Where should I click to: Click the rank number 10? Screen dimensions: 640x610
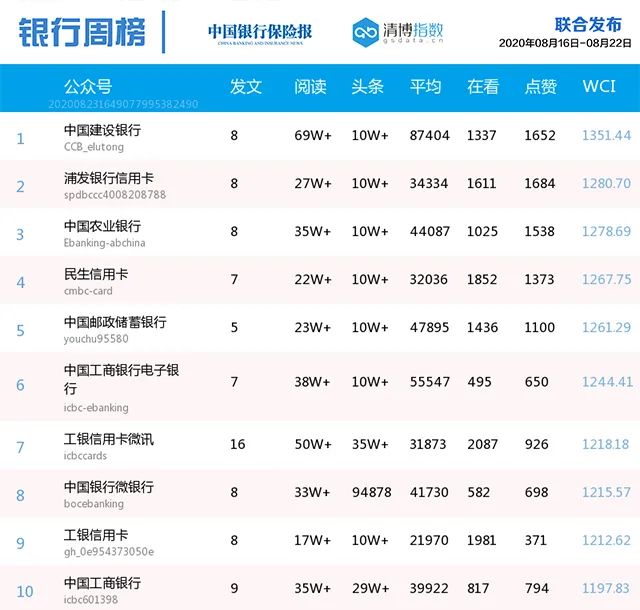click(24, 591)
